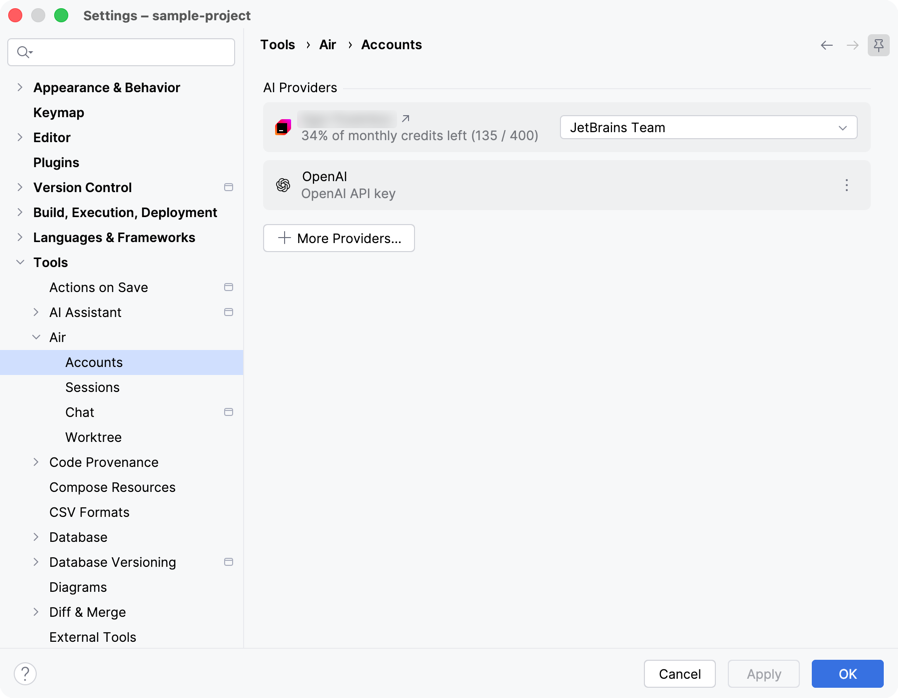The image size is (898, 698).
Task: Click the JetBrains account provider icon
Action: pos(283,127)
